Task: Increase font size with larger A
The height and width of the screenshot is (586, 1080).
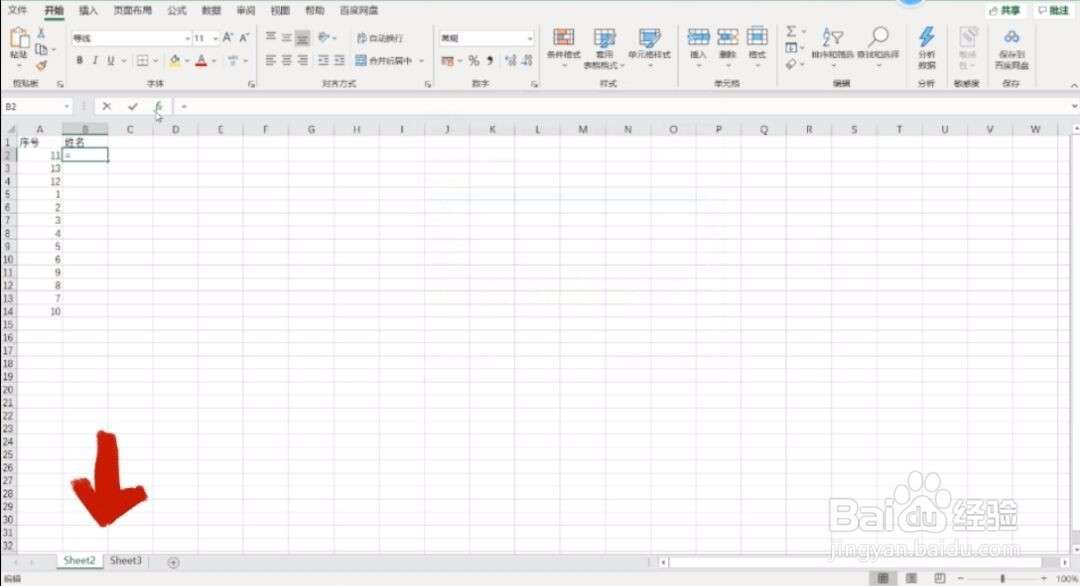Action: tap(227, 38)
